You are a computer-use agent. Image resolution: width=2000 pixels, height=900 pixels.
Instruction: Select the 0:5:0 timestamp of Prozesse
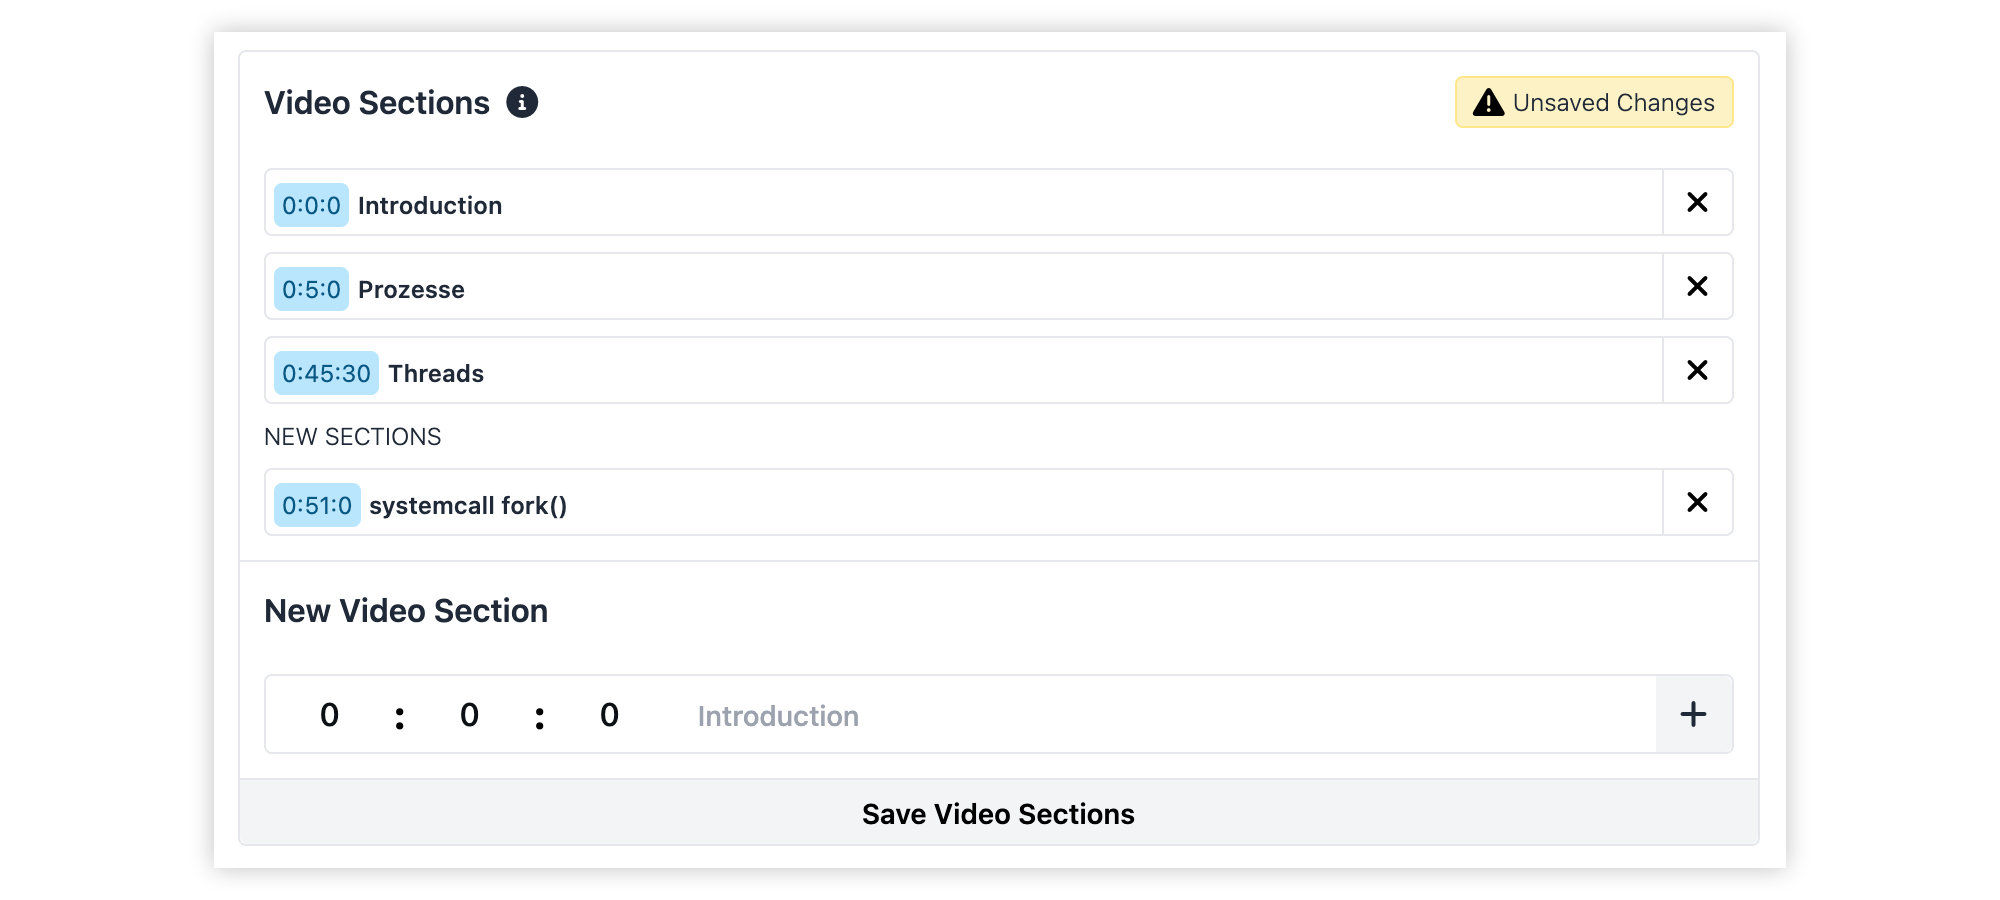(x=311, y=289)
